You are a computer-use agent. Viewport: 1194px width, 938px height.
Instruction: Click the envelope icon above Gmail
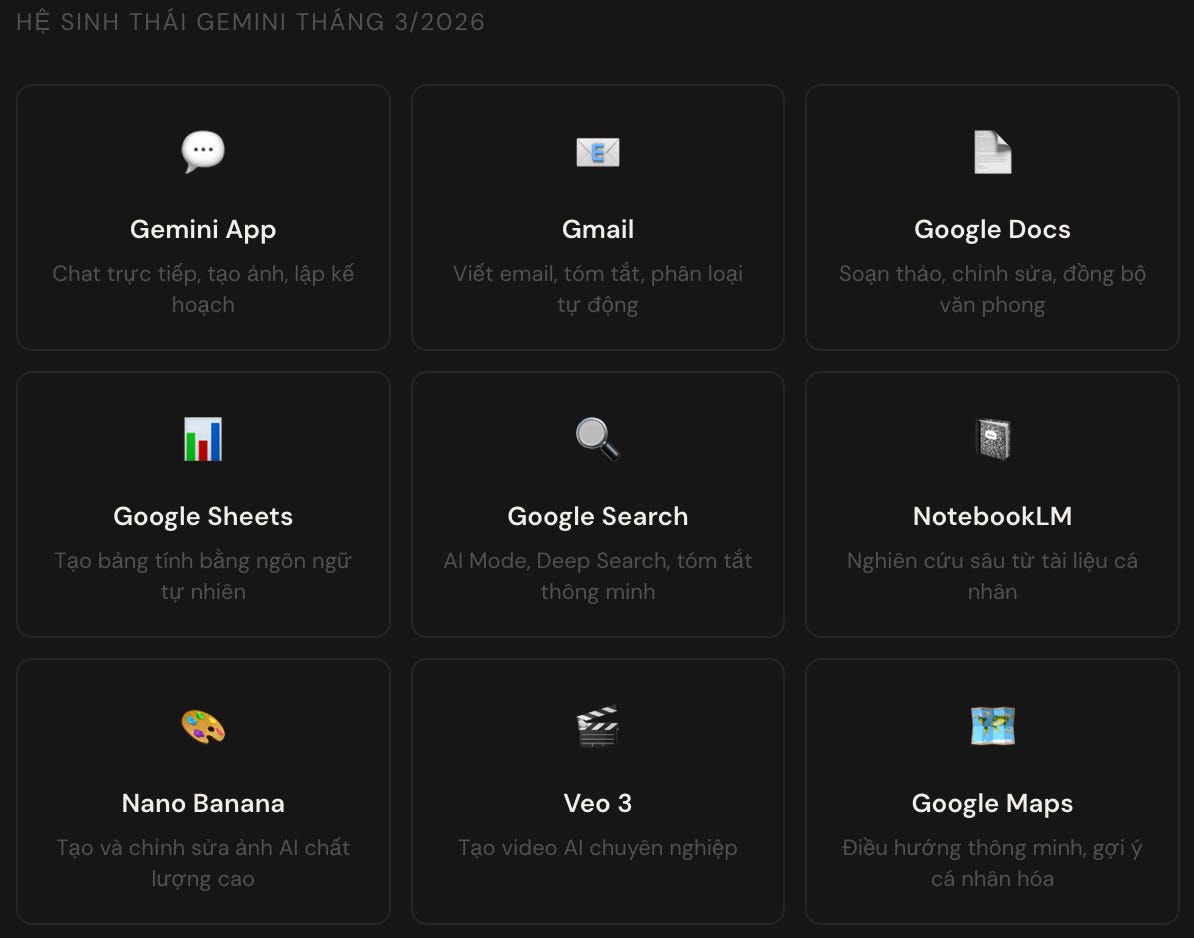[598, 152]
